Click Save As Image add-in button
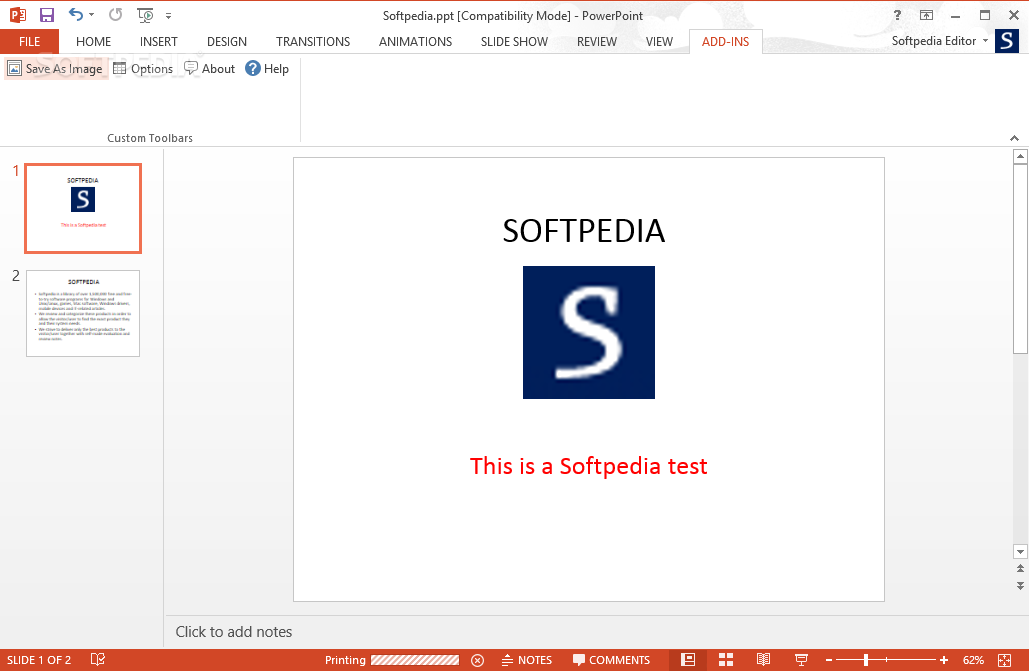 [x=56, y=68]
